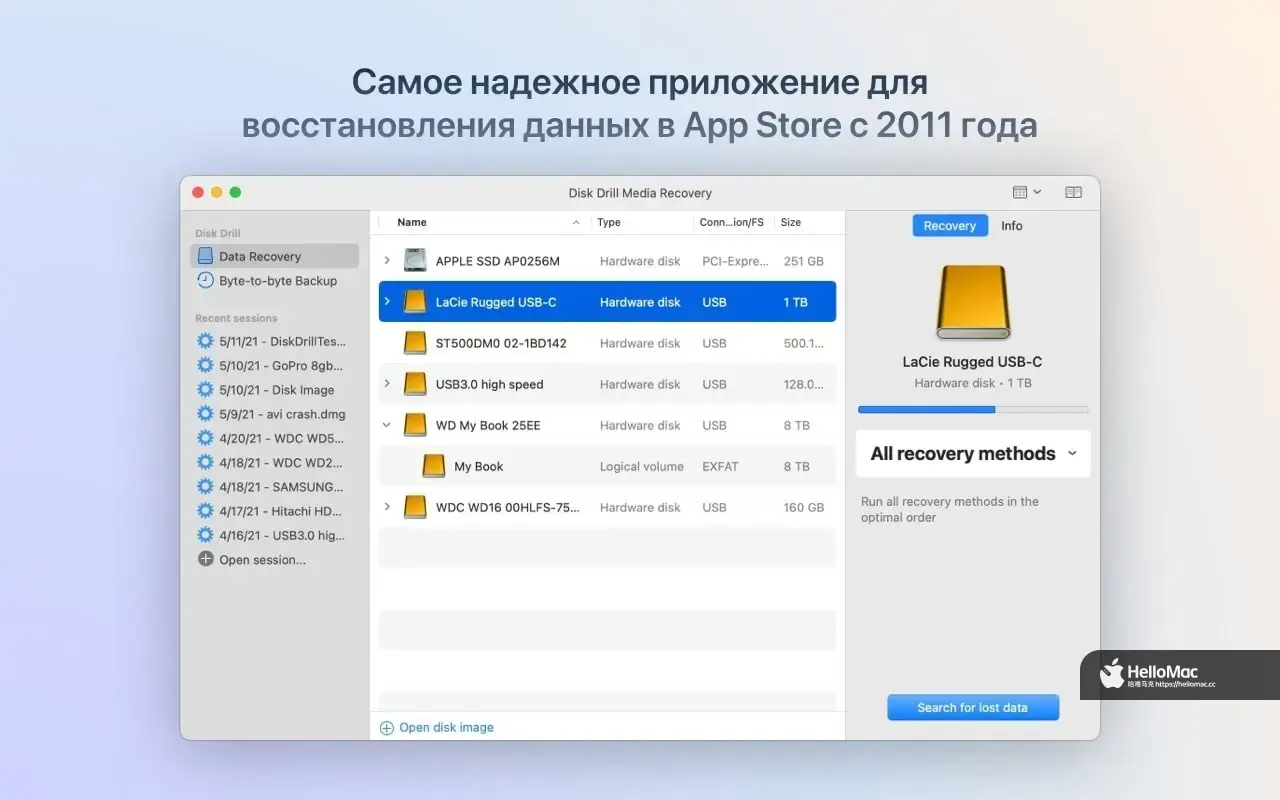Click the large LaCie drive image in panel
The image size is (1280, 800).
click(973, 302)
